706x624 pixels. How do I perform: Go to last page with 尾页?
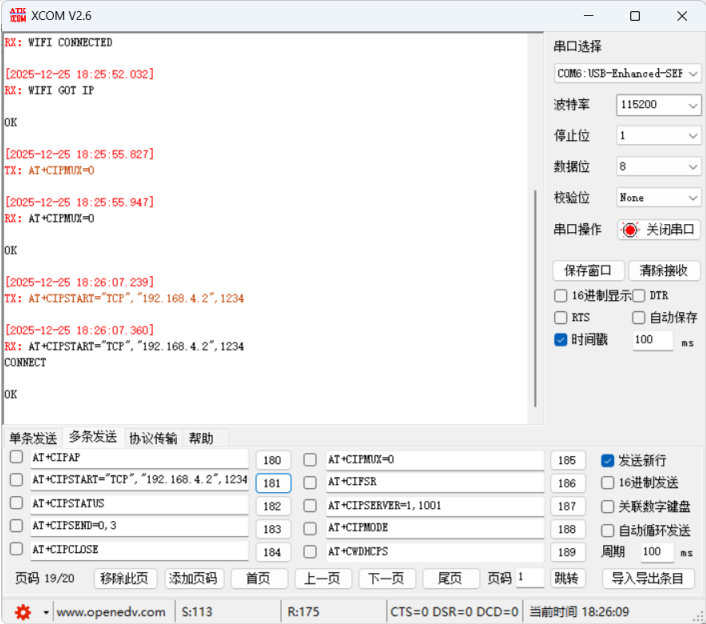pyautogui.click(x=451, y=579)
